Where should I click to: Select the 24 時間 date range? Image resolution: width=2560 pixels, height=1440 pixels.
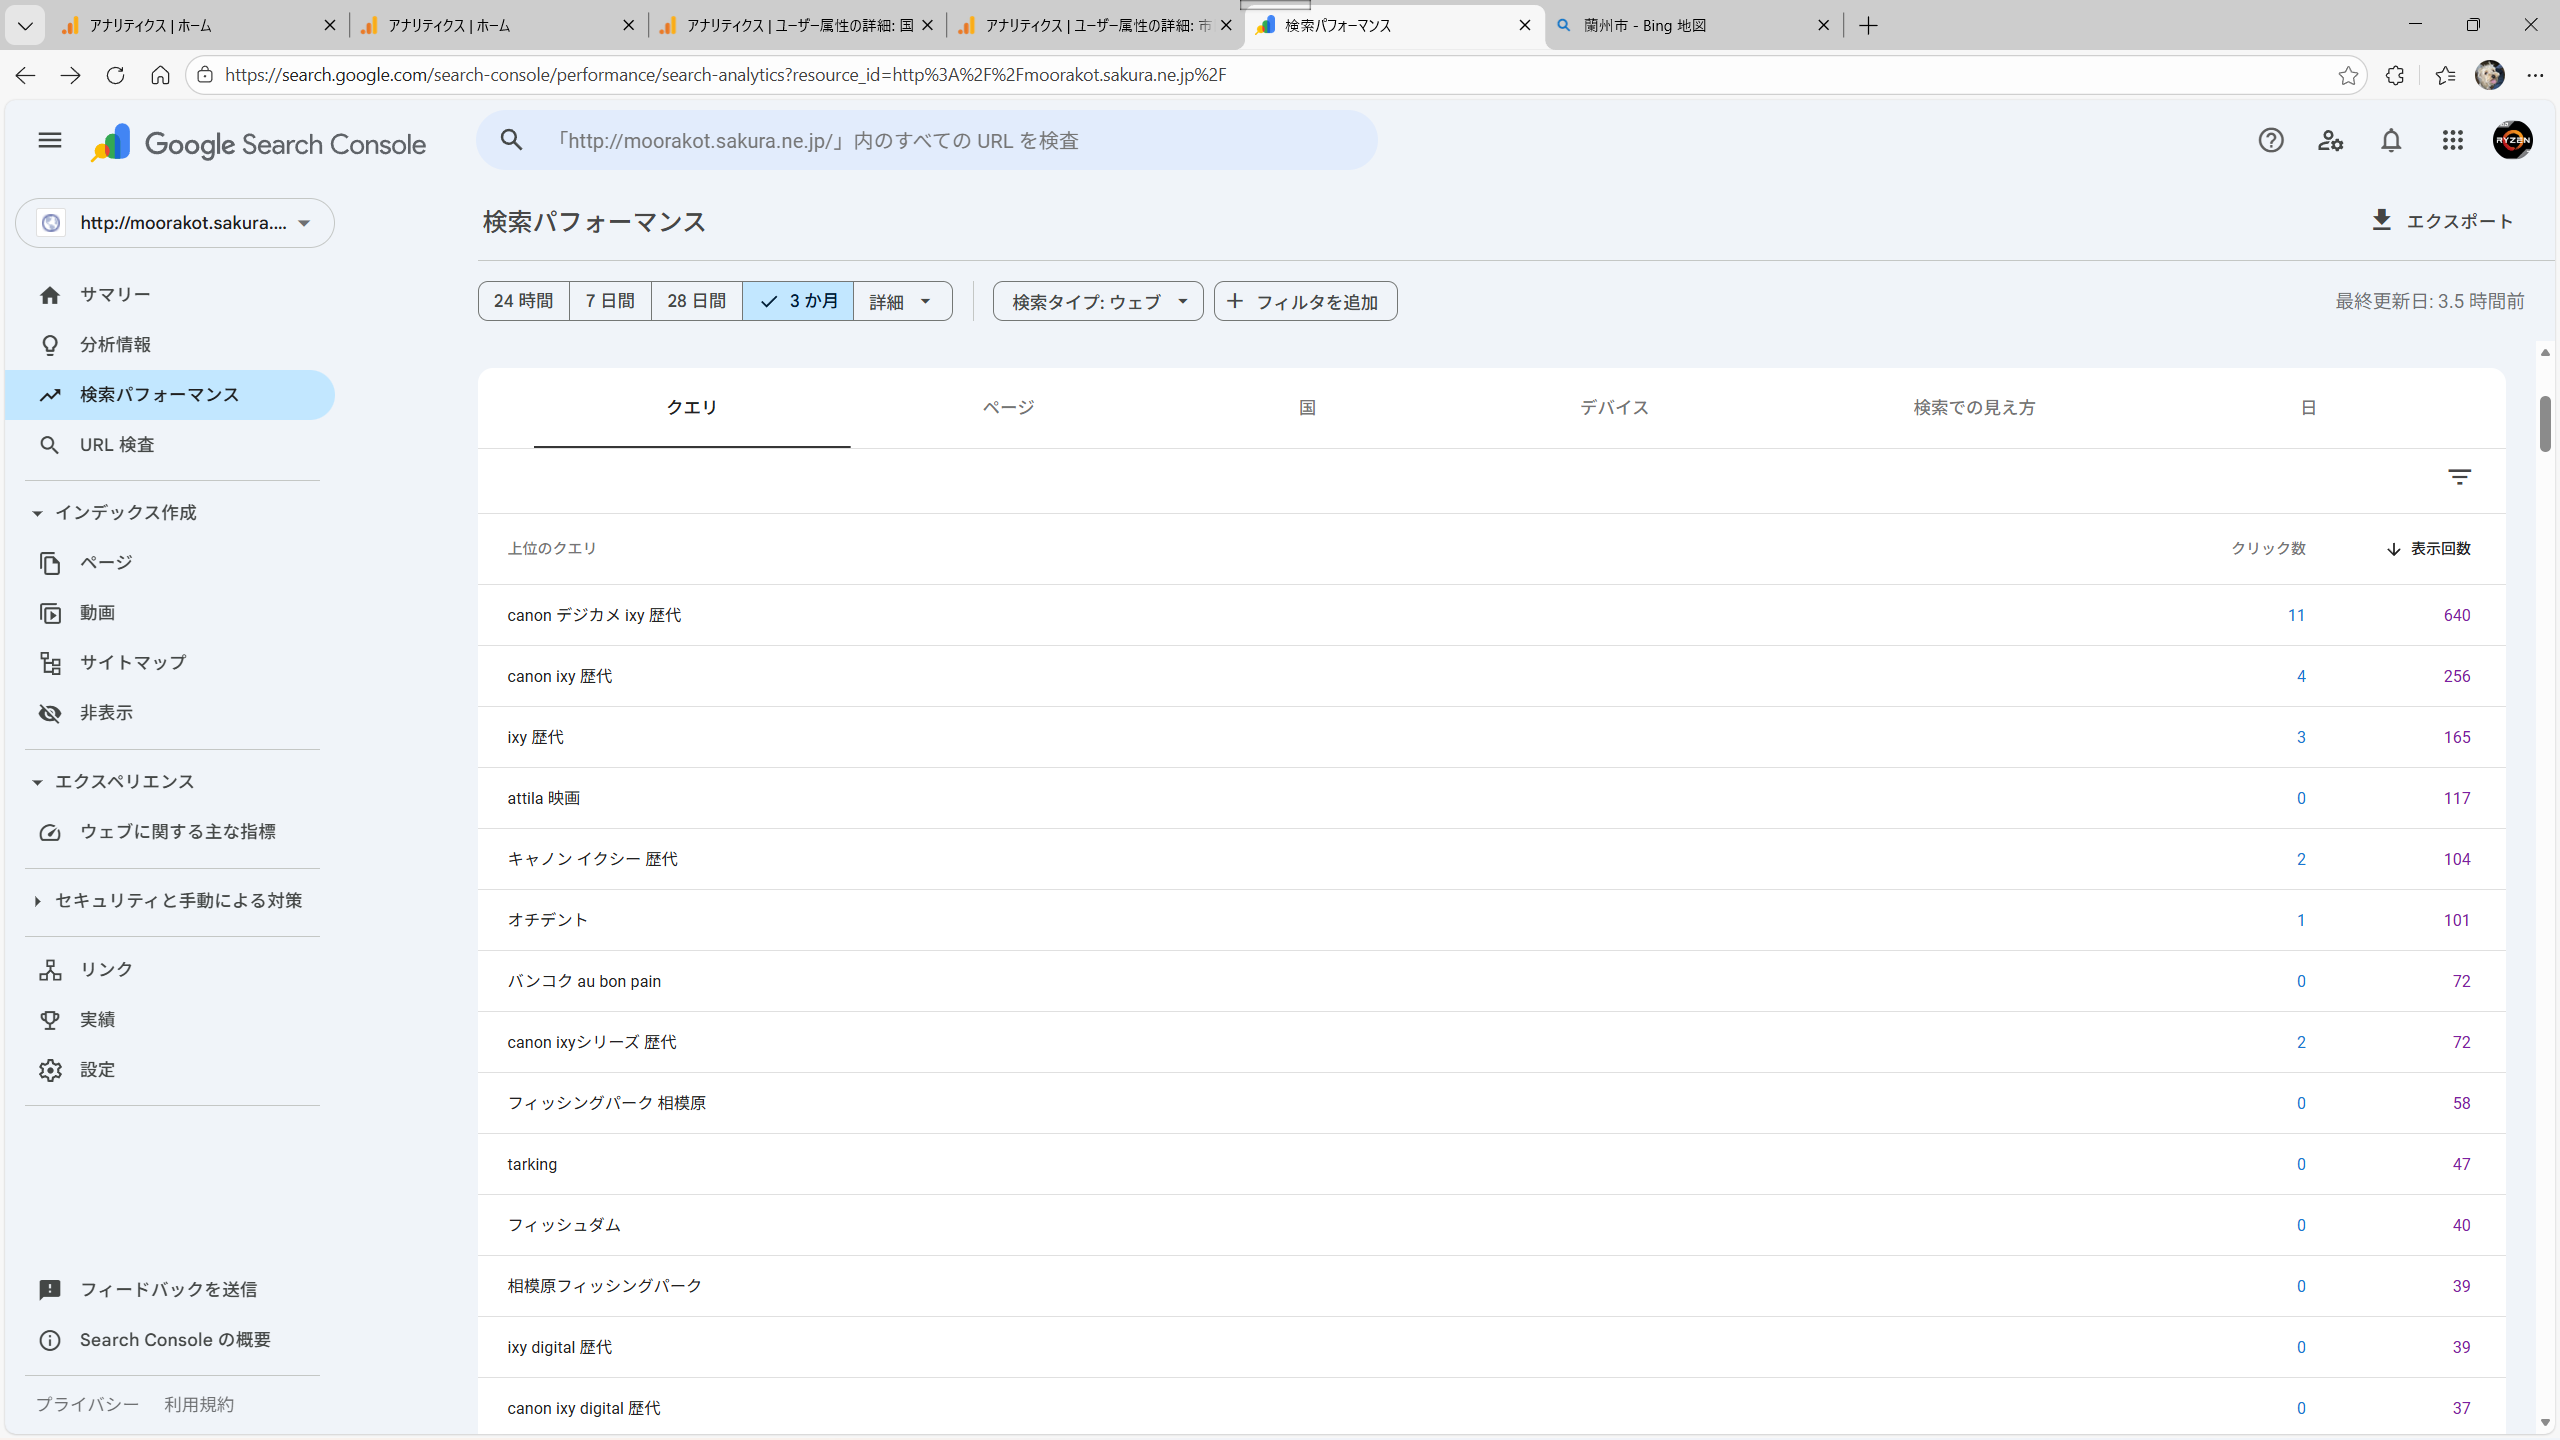523,301
